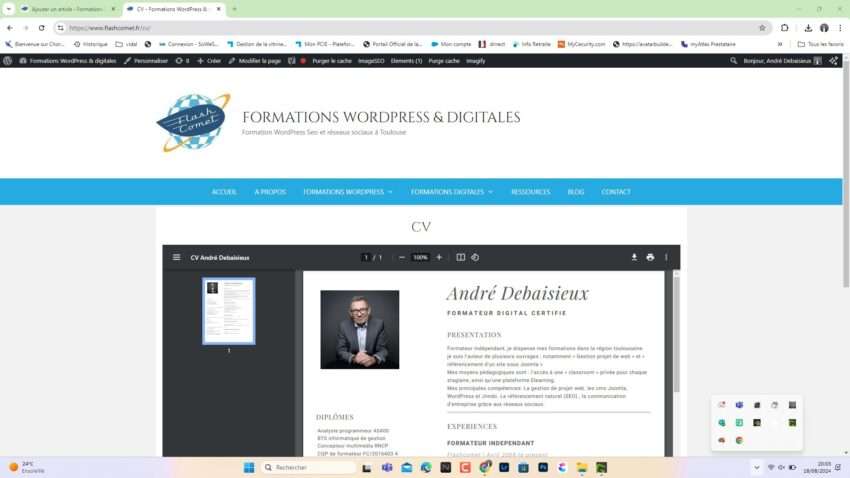Select the page 1 thumbnail in PDF sidebar
The width and height of the screenshot is (850, 478).
228,311
